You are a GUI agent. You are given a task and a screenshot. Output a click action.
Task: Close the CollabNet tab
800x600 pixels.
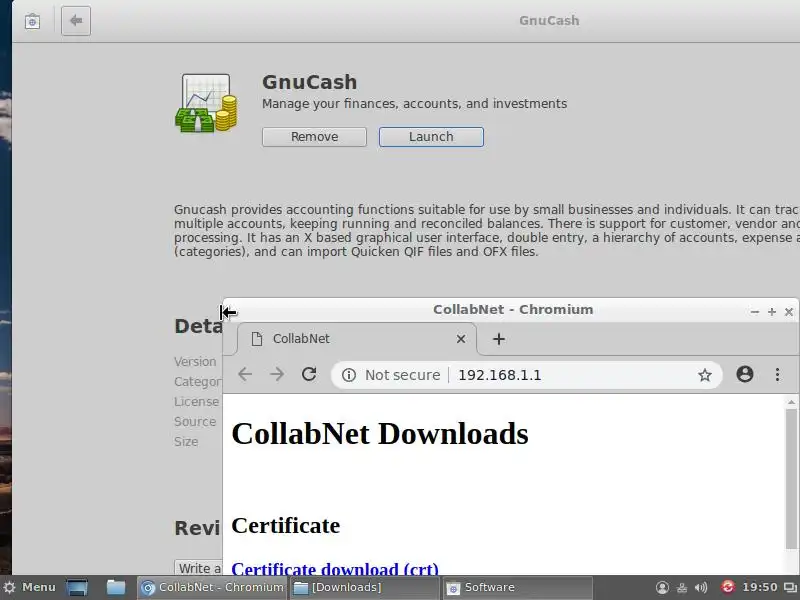pos(461,339)
